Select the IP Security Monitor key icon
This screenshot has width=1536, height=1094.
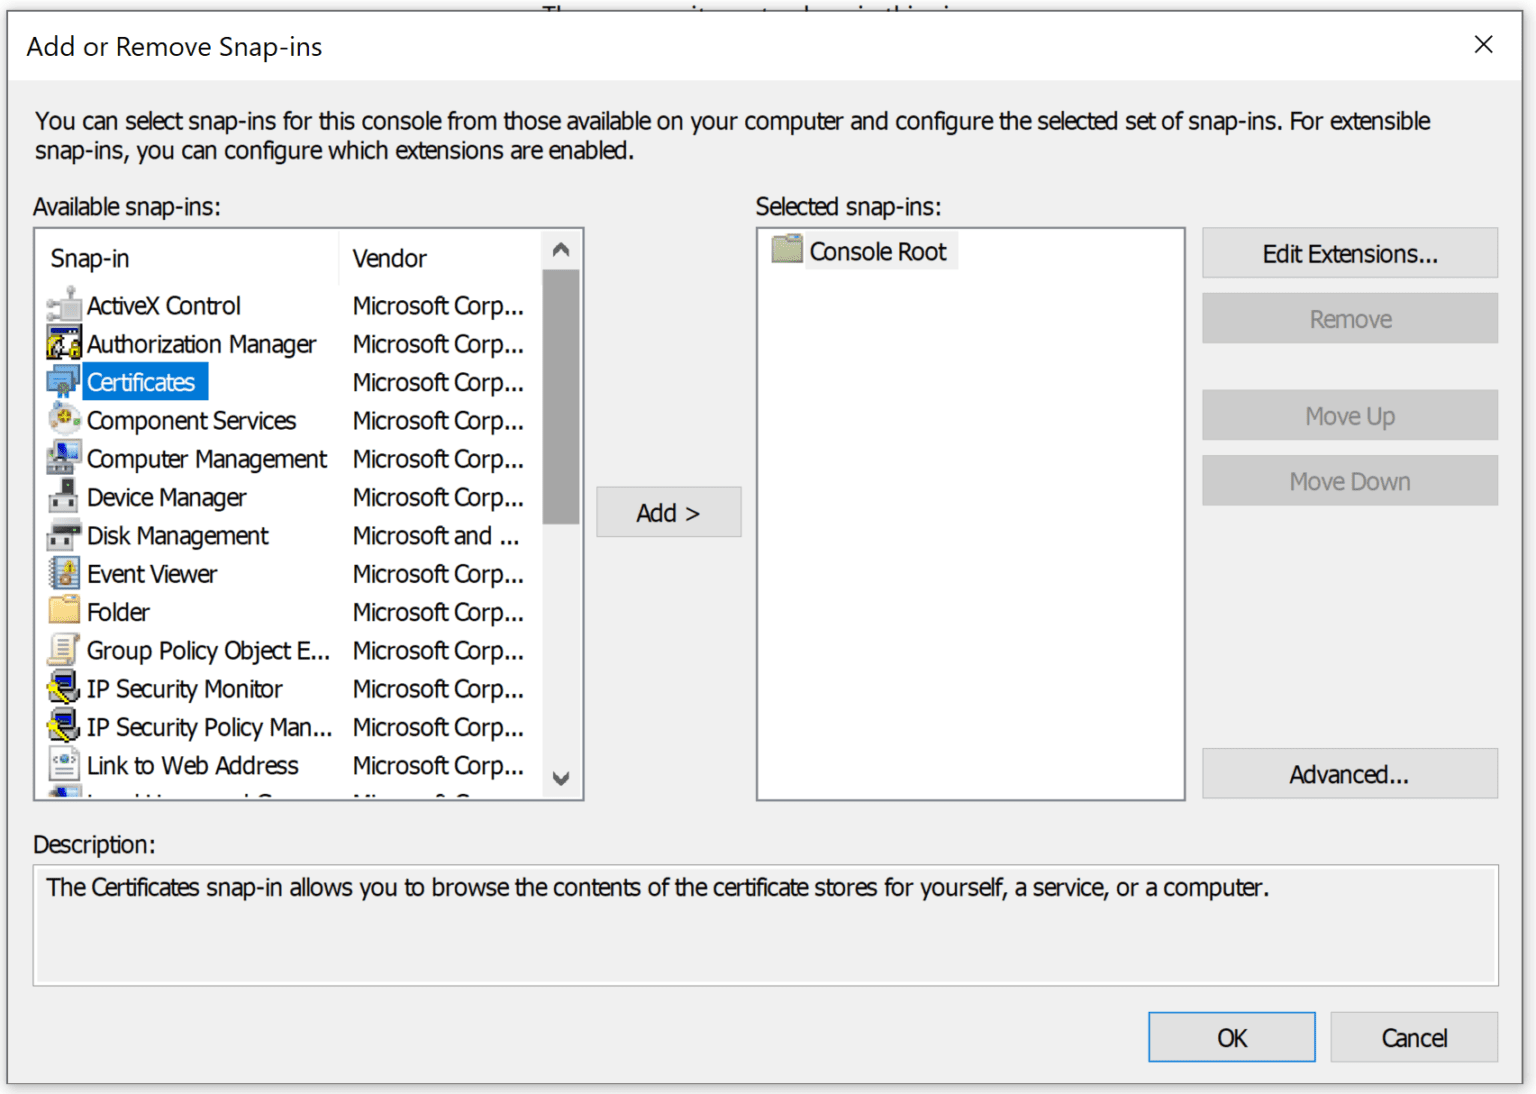coord(64,688)
